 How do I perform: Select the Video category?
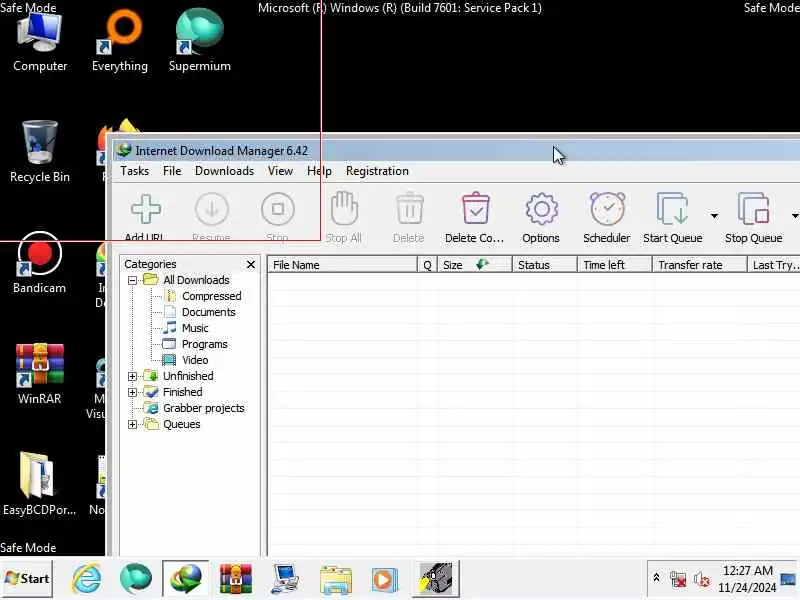tap(195, 360)
